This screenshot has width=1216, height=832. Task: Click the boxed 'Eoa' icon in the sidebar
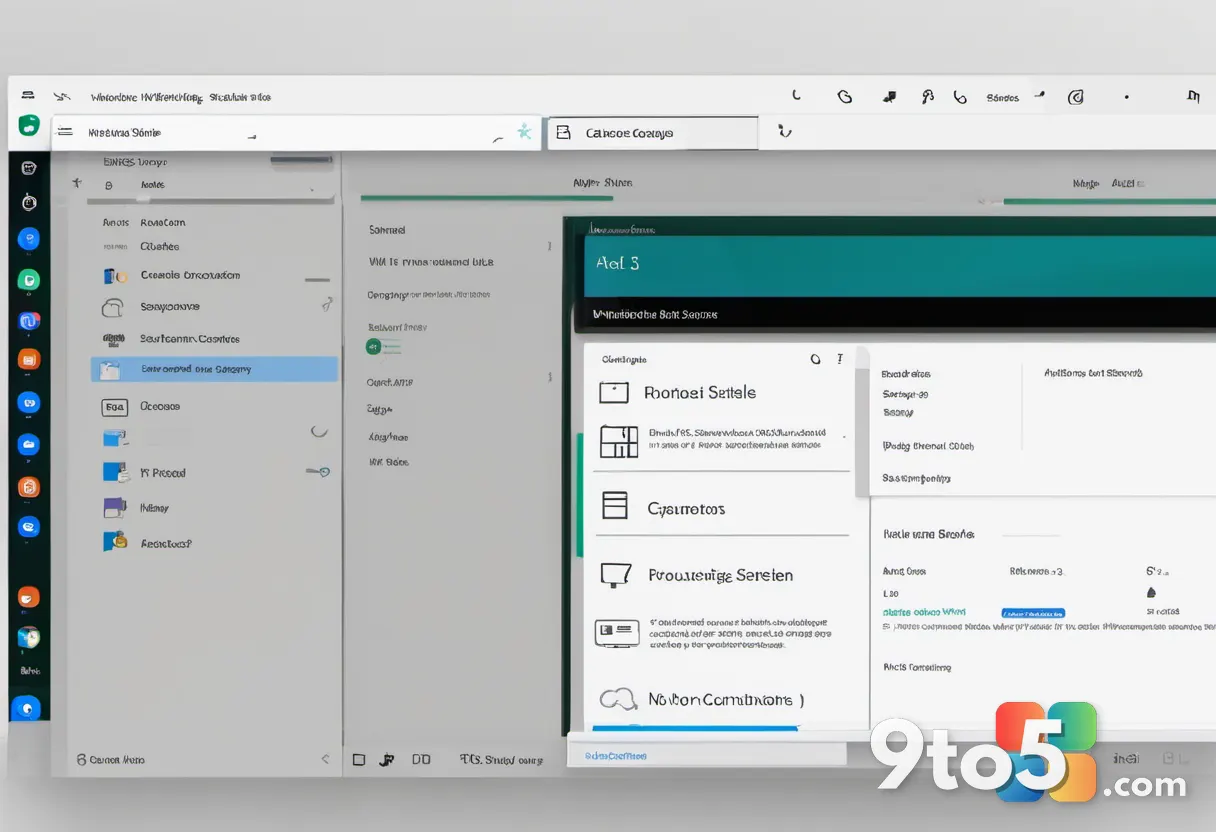pos(115,407)
